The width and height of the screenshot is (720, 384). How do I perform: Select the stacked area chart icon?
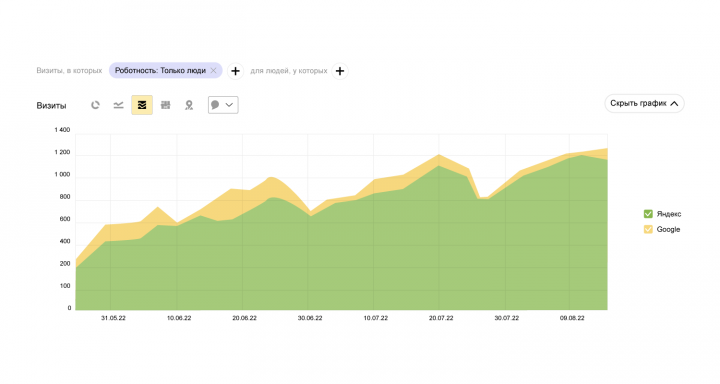coord(142,105)
